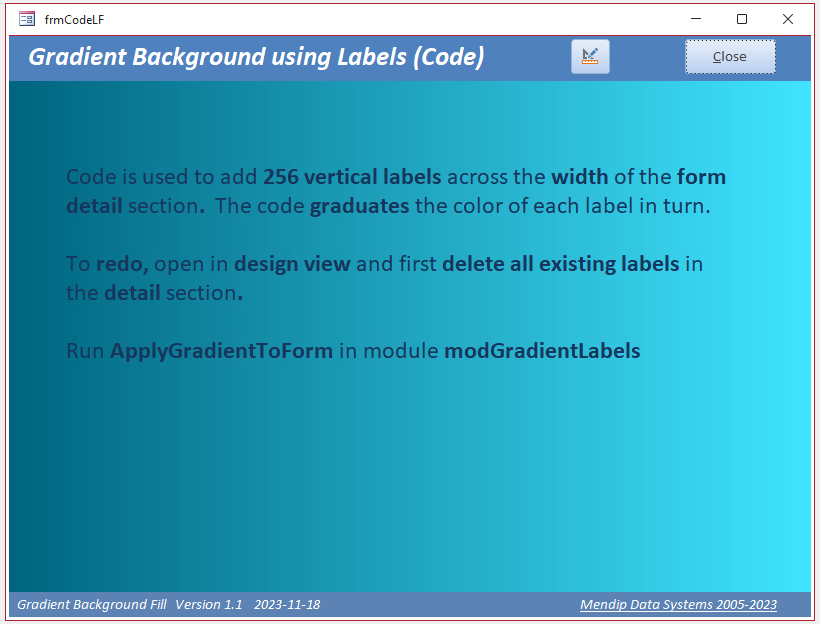Select the 'Gradient Background using Labels (Code)' heading

tap(256, 57)
